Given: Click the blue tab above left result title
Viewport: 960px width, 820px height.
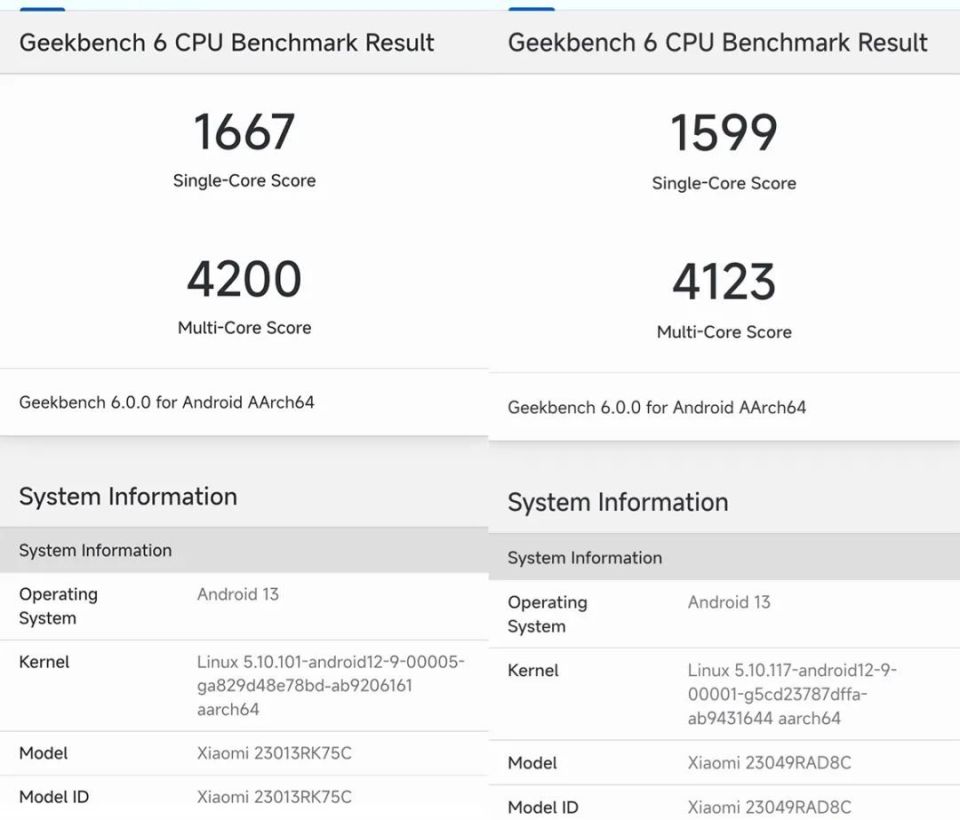Looking at the screenshot, I should pyautogui.click(x=42, y=9).
